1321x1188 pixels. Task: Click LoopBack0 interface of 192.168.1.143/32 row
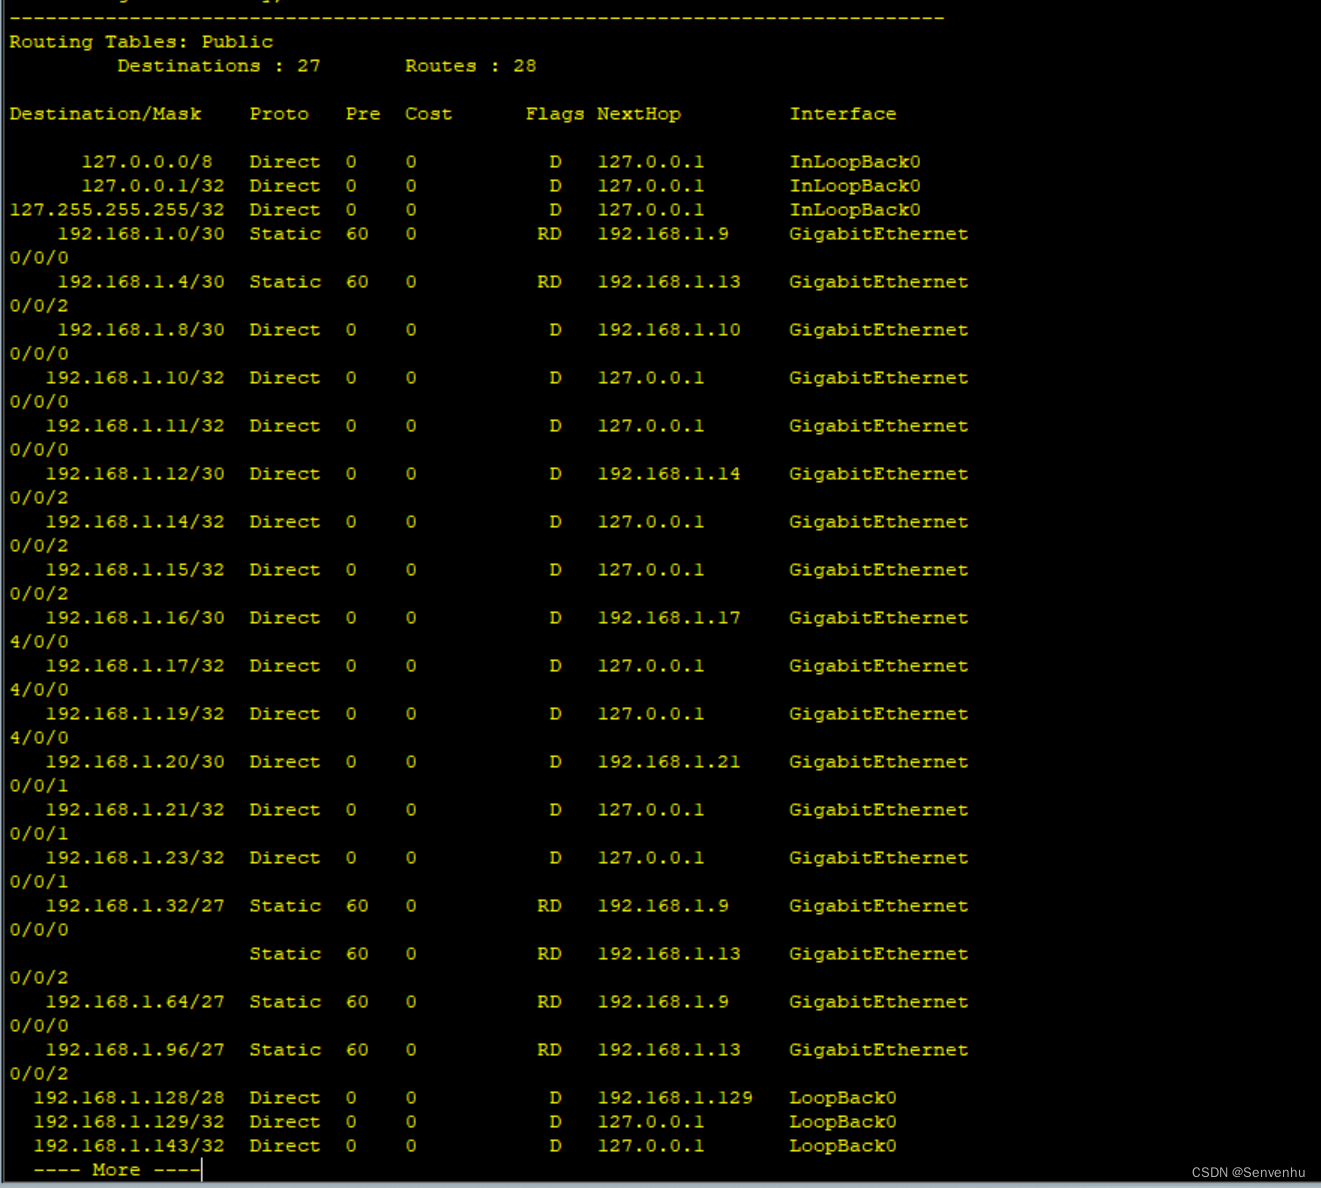point(843,1146)
